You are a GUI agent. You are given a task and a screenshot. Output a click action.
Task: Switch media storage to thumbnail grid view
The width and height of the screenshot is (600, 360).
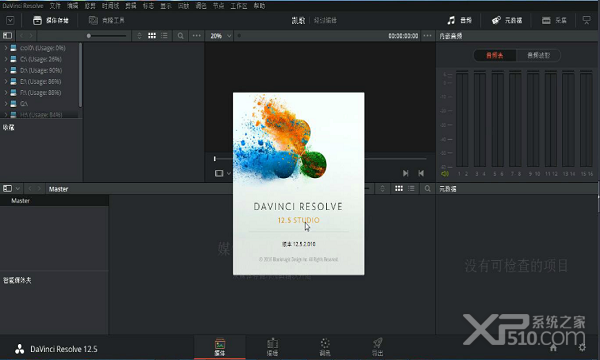(x=152, y=36)
